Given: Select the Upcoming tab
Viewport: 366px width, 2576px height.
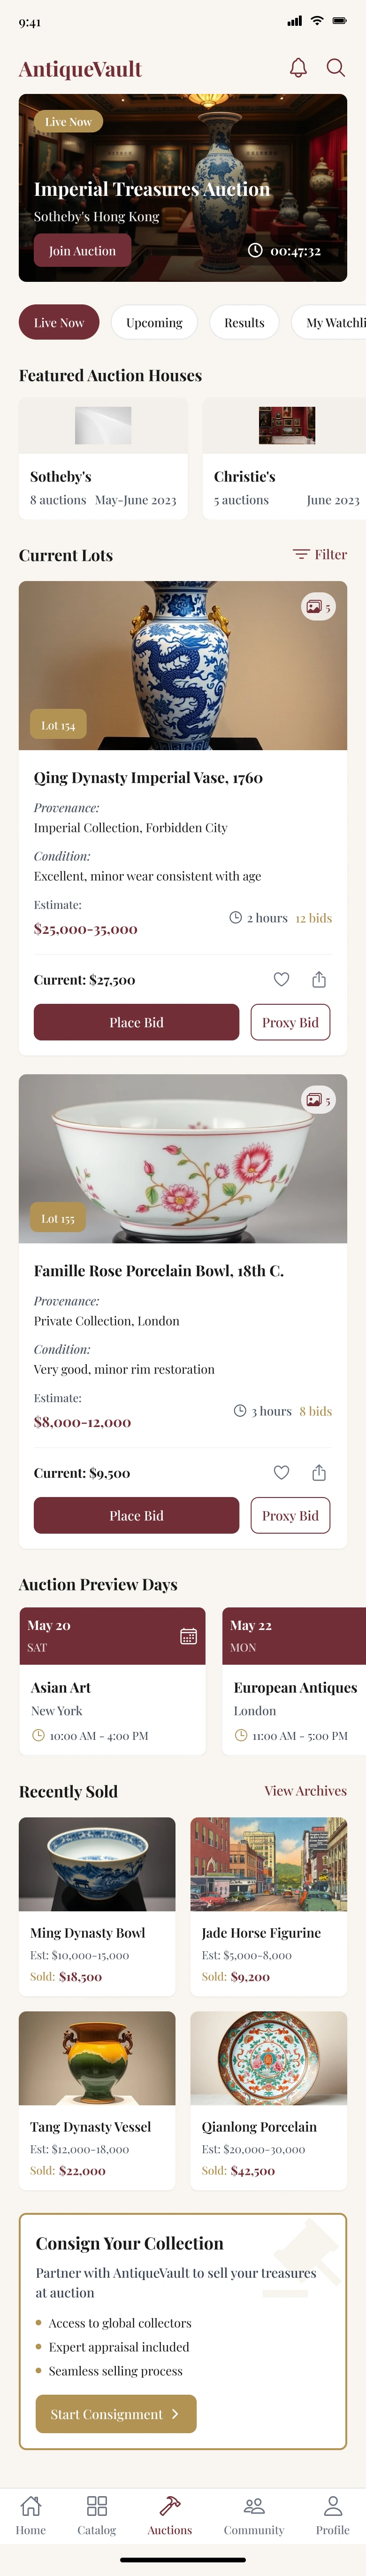Looking at the screenshot, I should click(x=154, y=323).
